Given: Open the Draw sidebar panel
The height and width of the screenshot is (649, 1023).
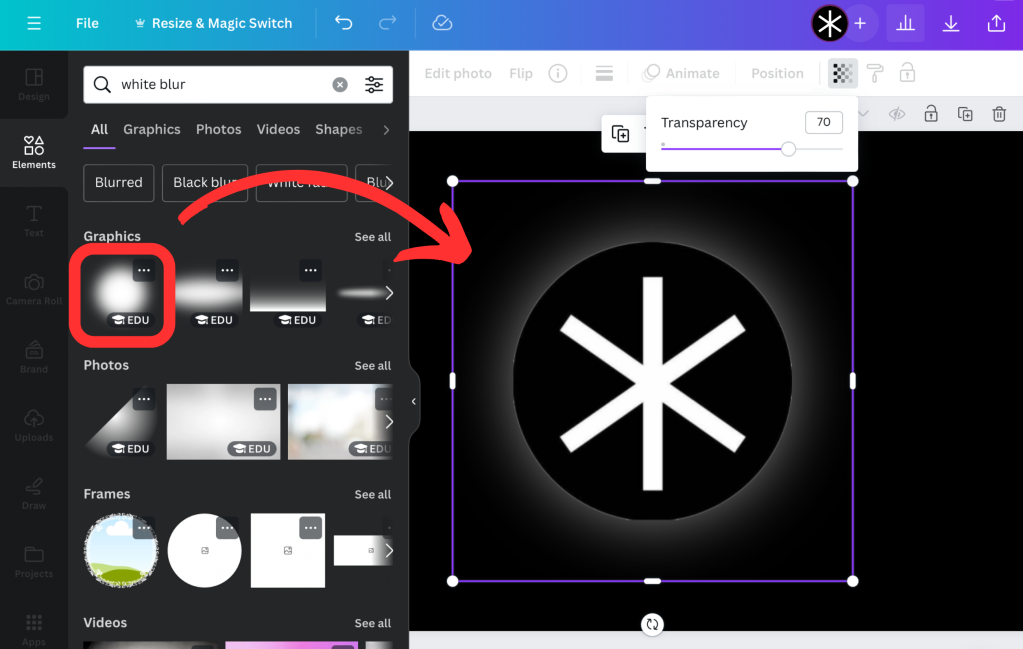Looking at the screenshot, I should (x=34, y=494).
